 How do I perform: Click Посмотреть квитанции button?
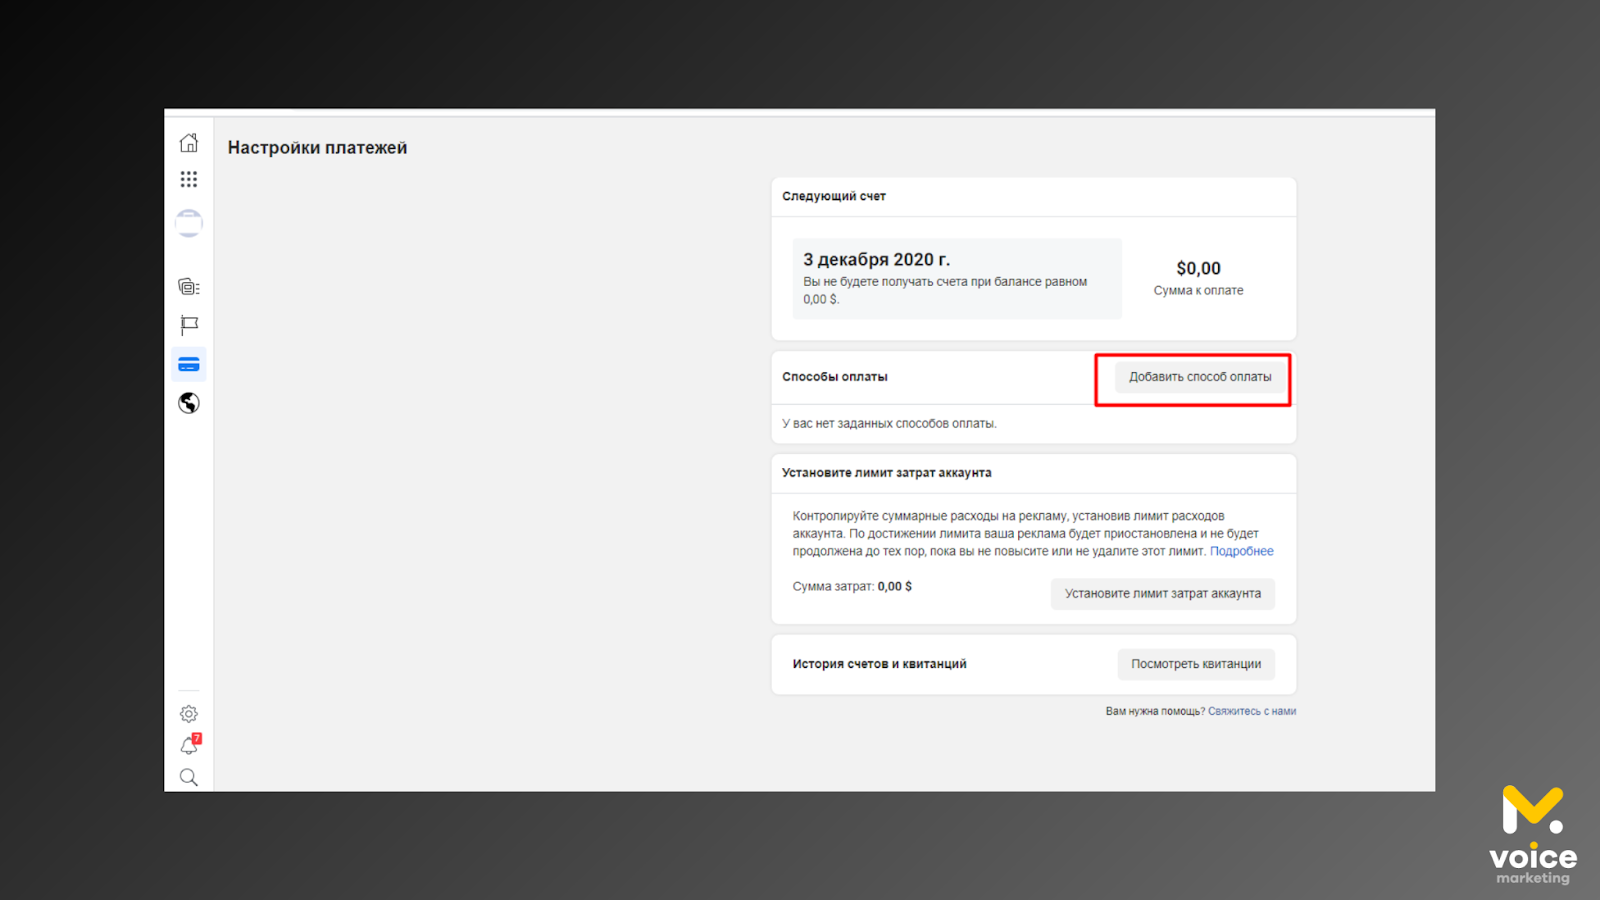(1196, 664)
